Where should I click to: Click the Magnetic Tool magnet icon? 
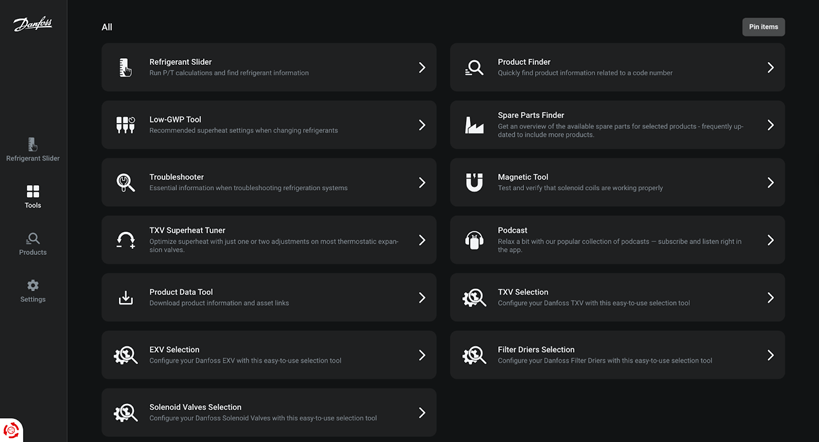[x=474, y=183]
